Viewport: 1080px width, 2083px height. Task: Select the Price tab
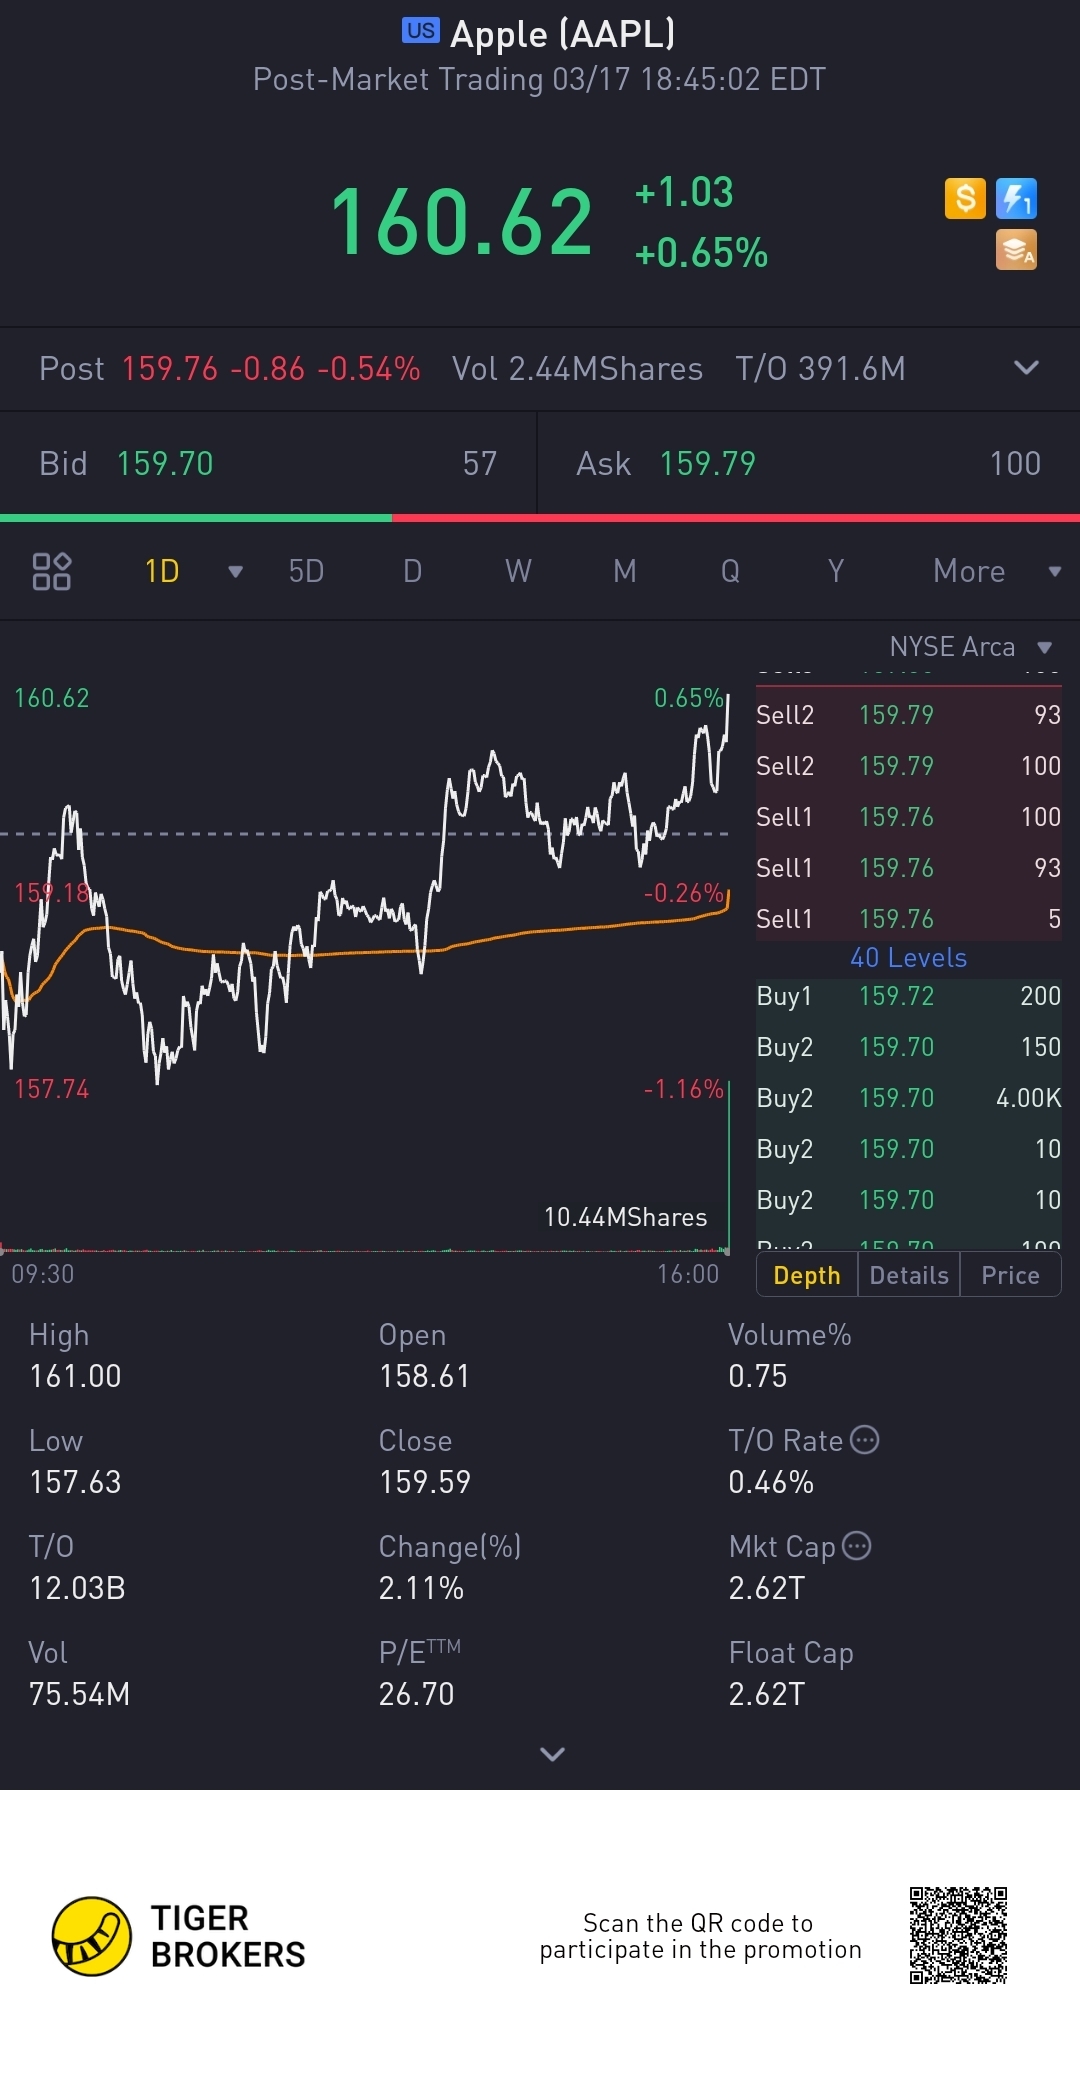click(x=1010, y=1275)
